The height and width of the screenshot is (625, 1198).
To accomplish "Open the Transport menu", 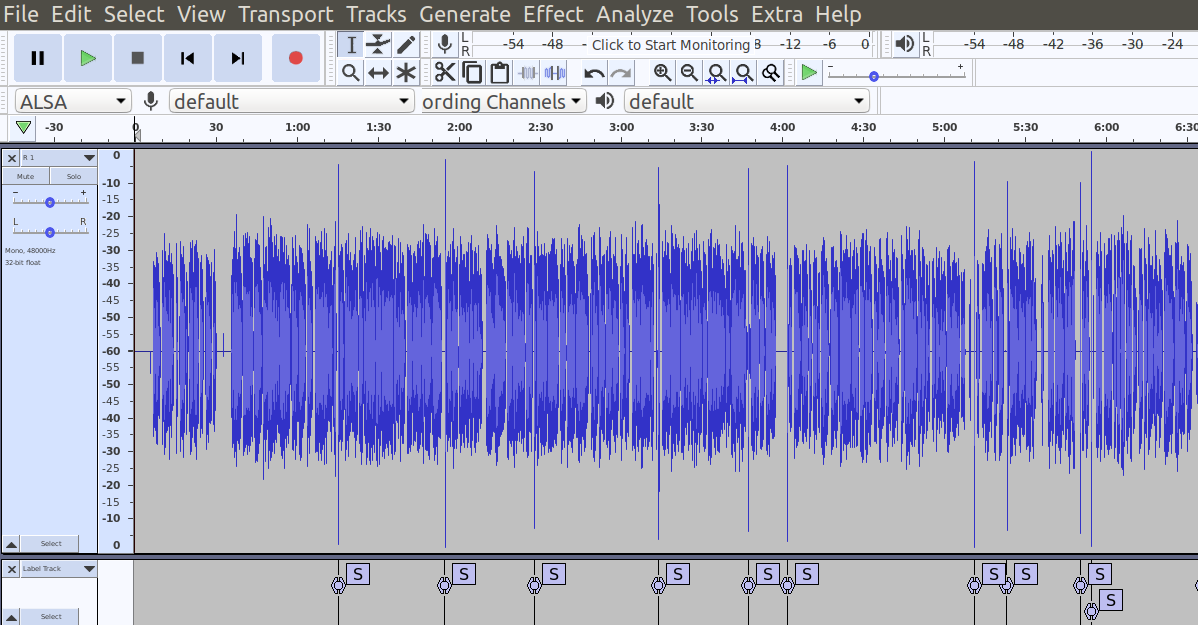I will point(285,14).
